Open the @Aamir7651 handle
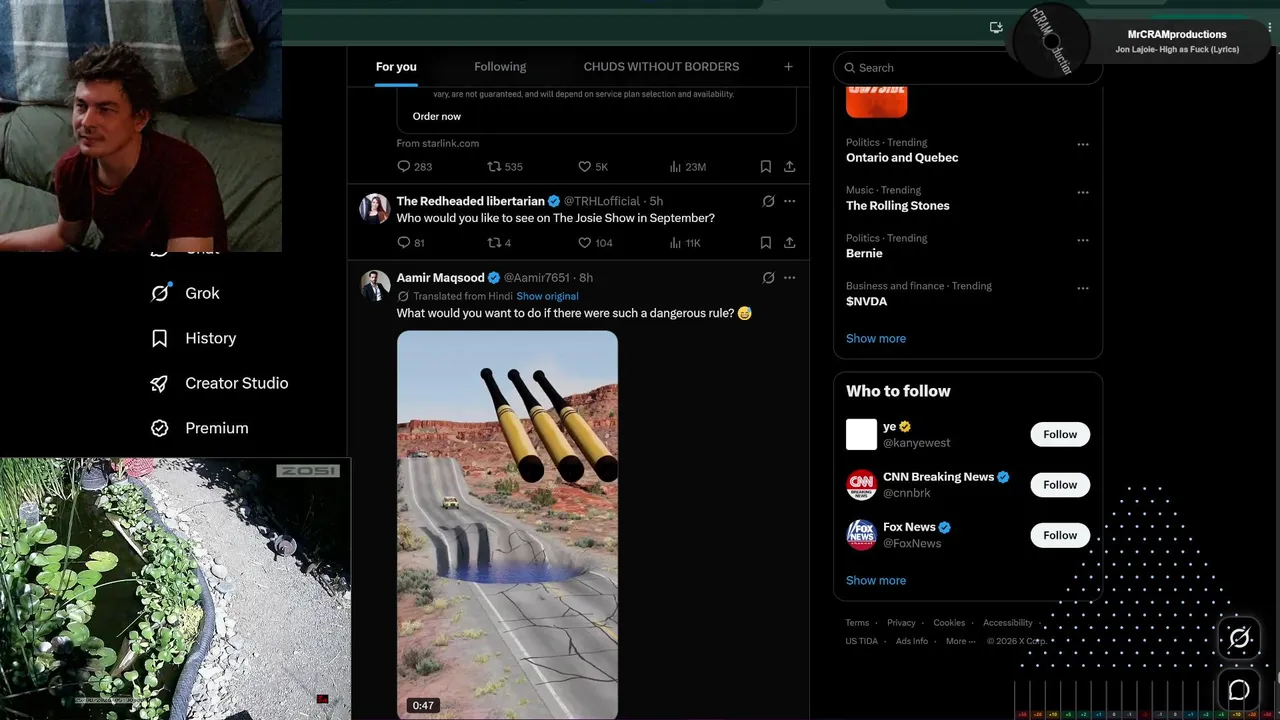The width and height of the screenshot is (1280, 720). tap(536, 278)
